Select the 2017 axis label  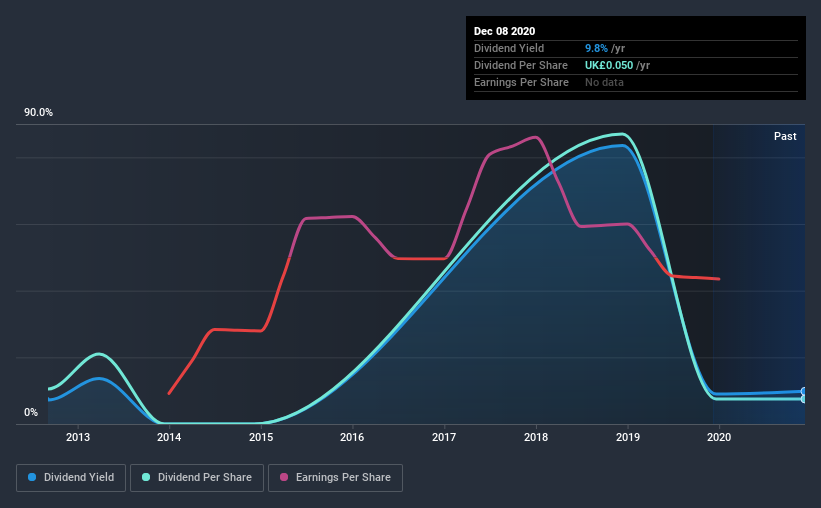(x=444, y=437)
